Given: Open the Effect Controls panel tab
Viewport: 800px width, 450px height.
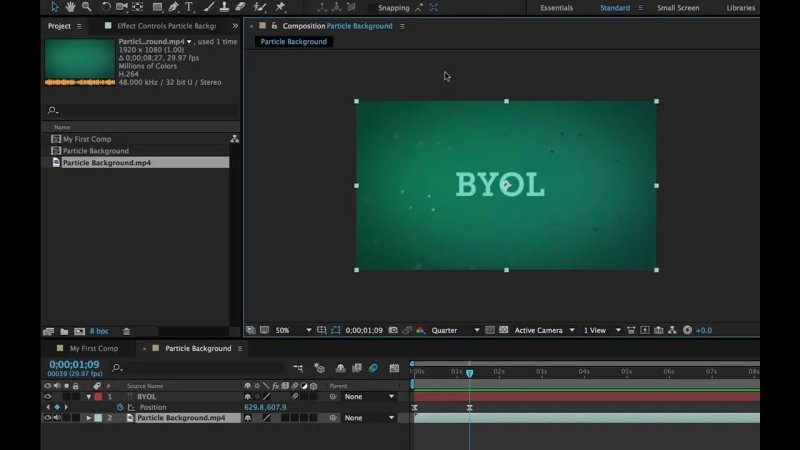Looking at the screenshot, I should tap(166, 26).
